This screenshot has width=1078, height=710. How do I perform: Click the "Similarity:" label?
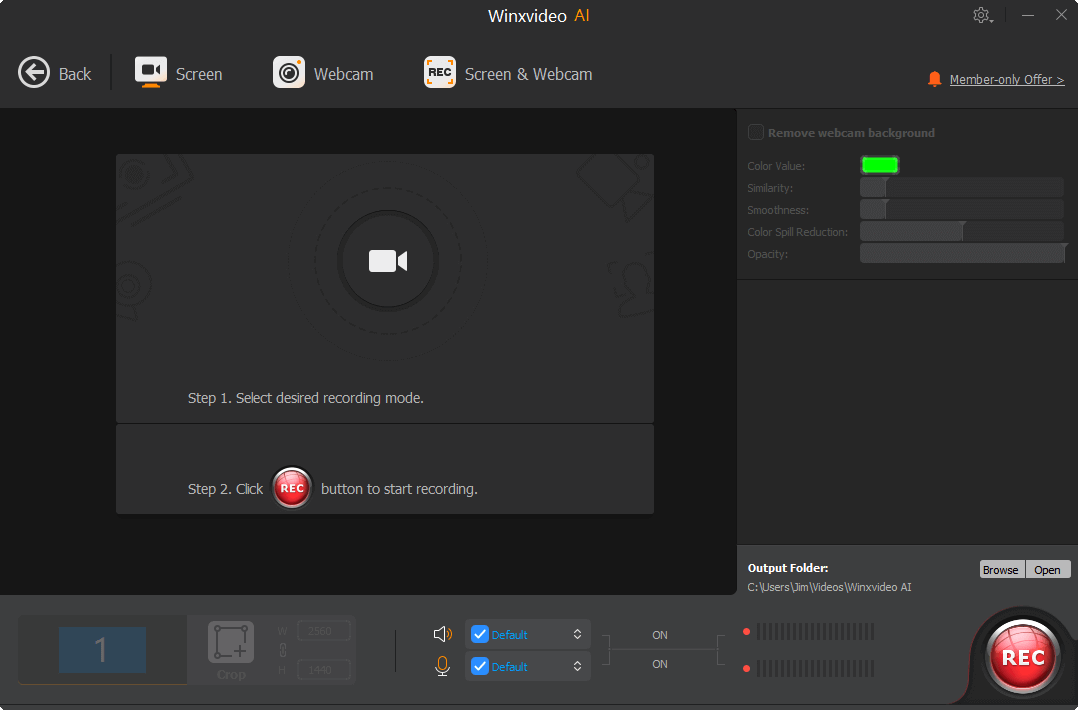tap(770, 188)
